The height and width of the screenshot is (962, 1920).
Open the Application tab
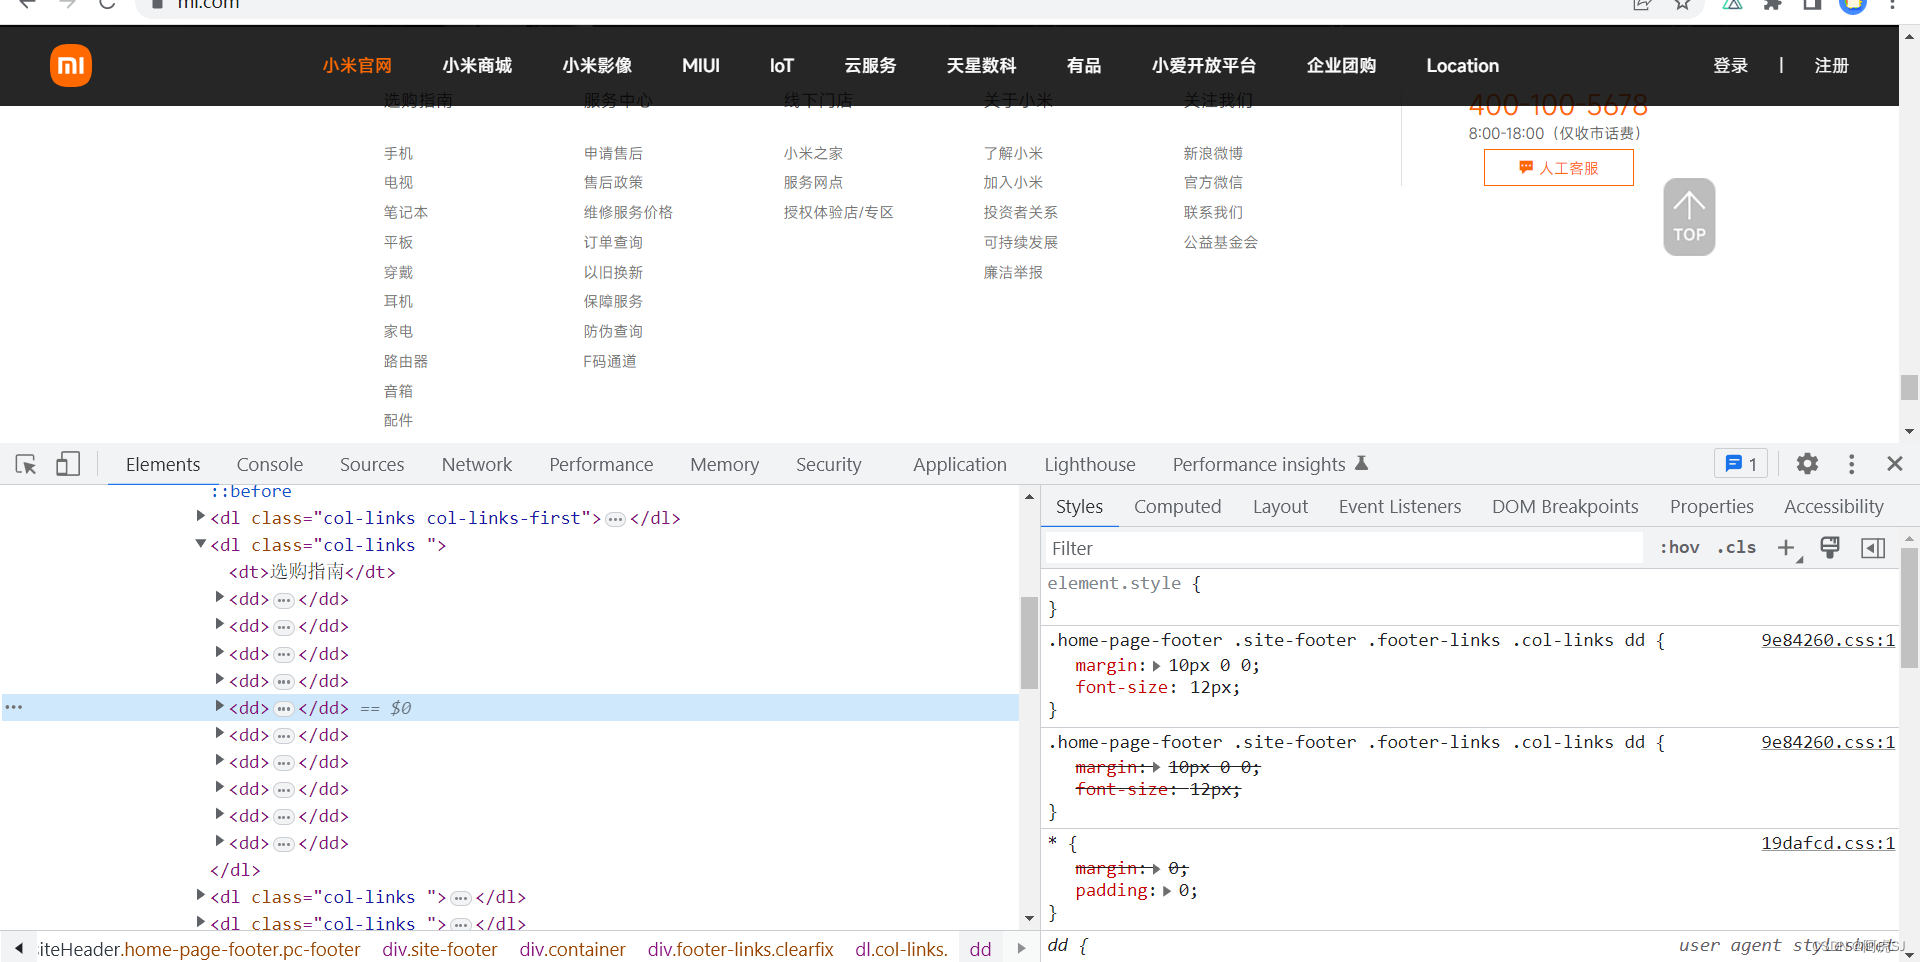960,464
